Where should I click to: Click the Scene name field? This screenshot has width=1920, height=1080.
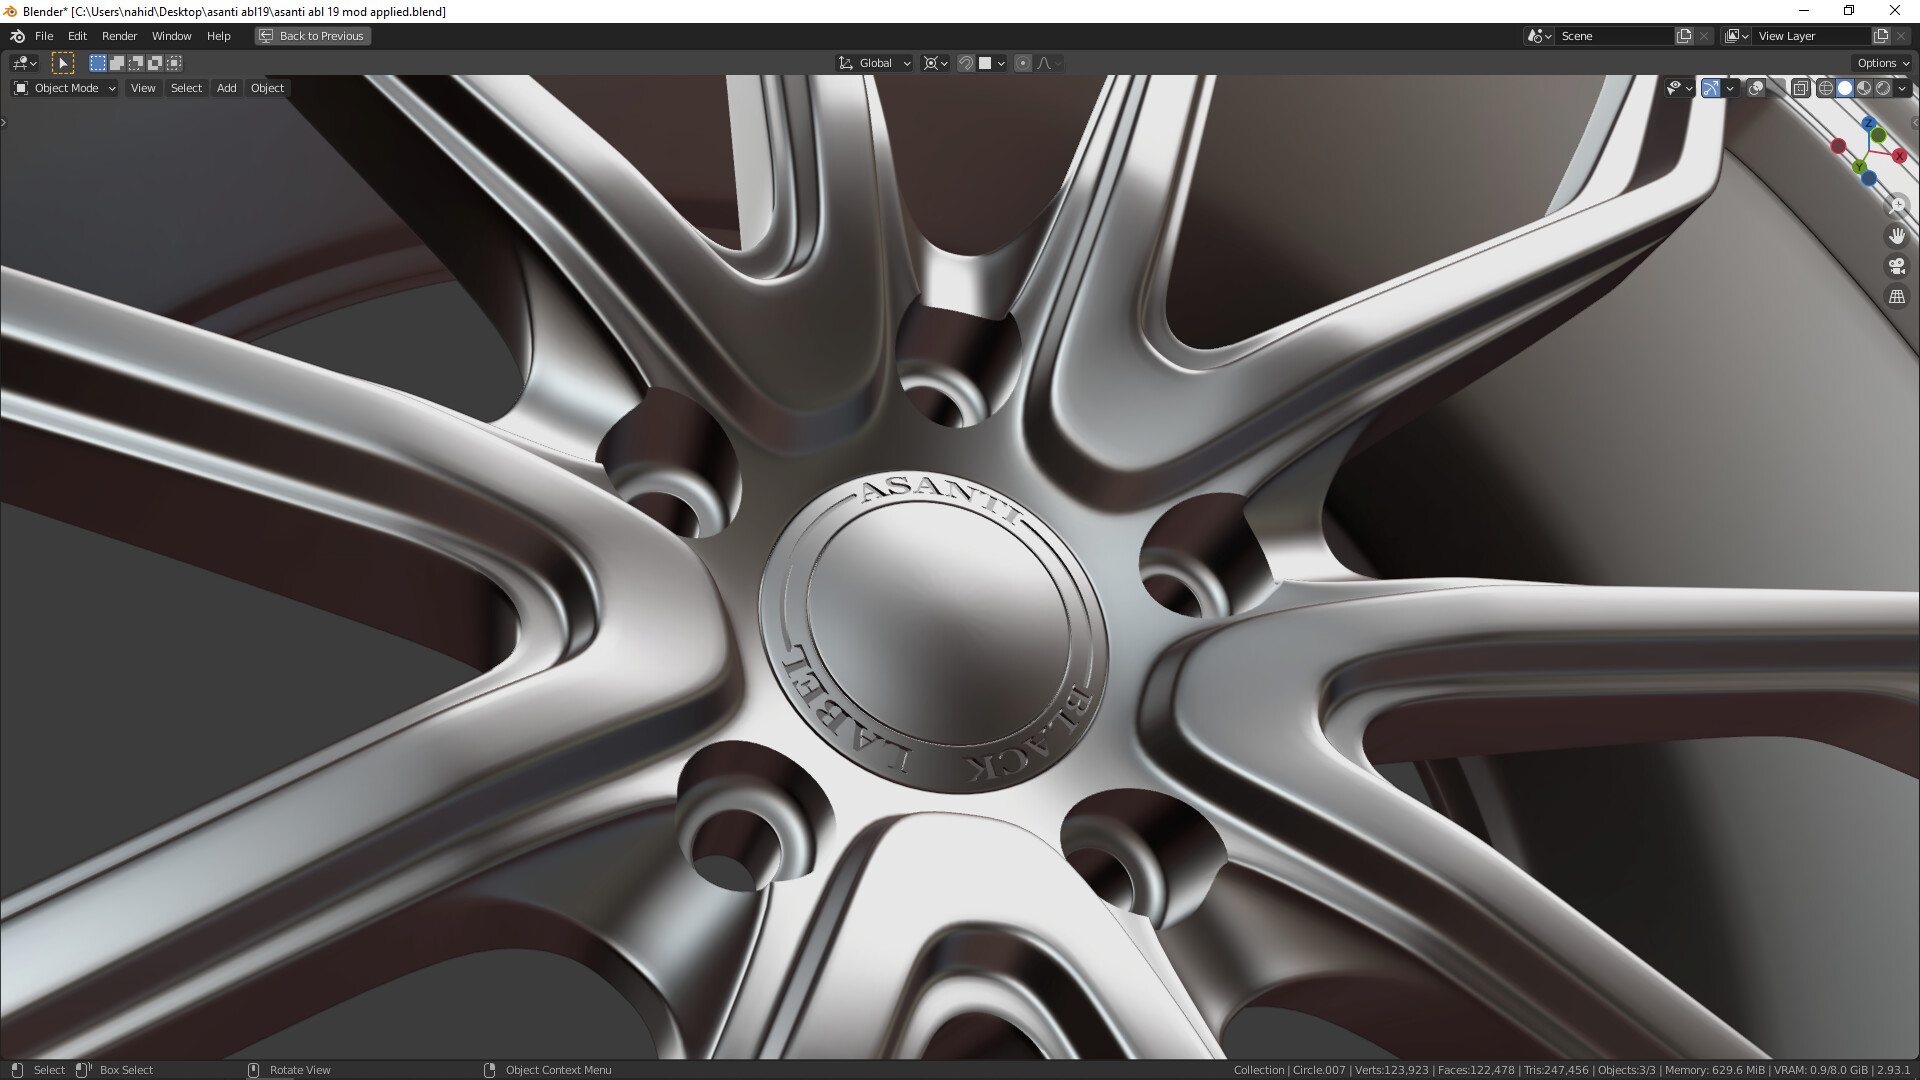[x=1615, y=36]
